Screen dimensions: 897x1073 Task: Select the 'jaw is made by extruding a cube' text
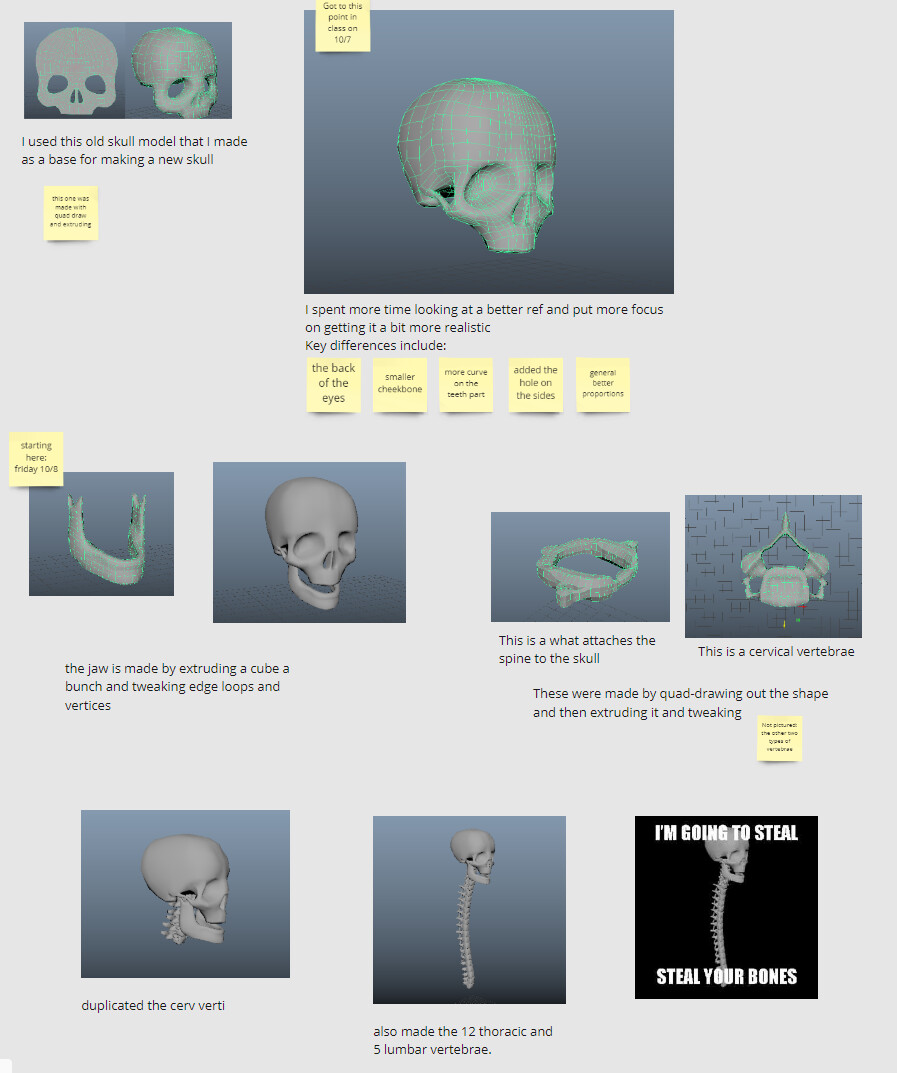tap(177, 687)
